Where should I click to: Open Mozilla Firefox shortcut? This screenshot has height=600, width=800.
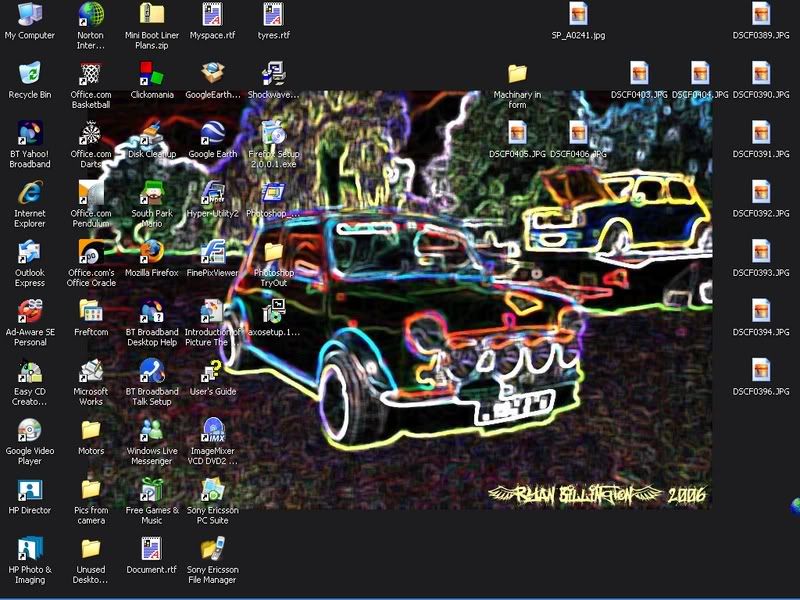click(152, 252)
